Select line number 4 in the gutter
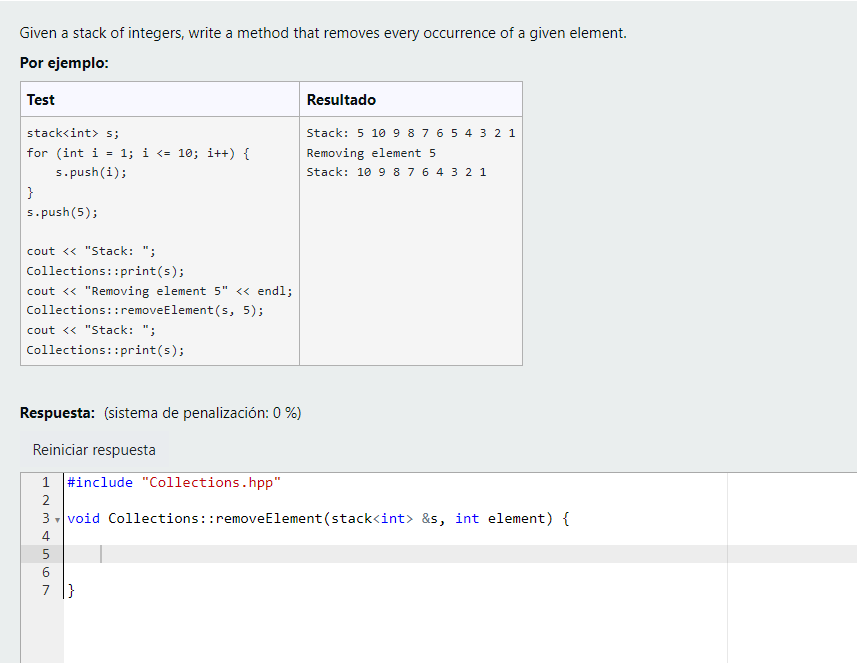This screenshot has width=857, height=663. 46,536
